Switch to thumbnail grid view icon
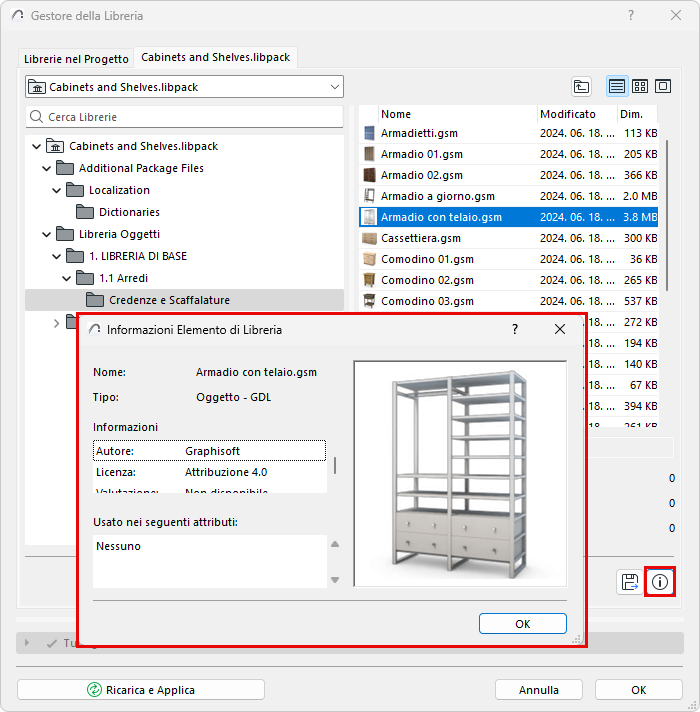This screenshot has height=712, width=700. (x=640, y=86)
